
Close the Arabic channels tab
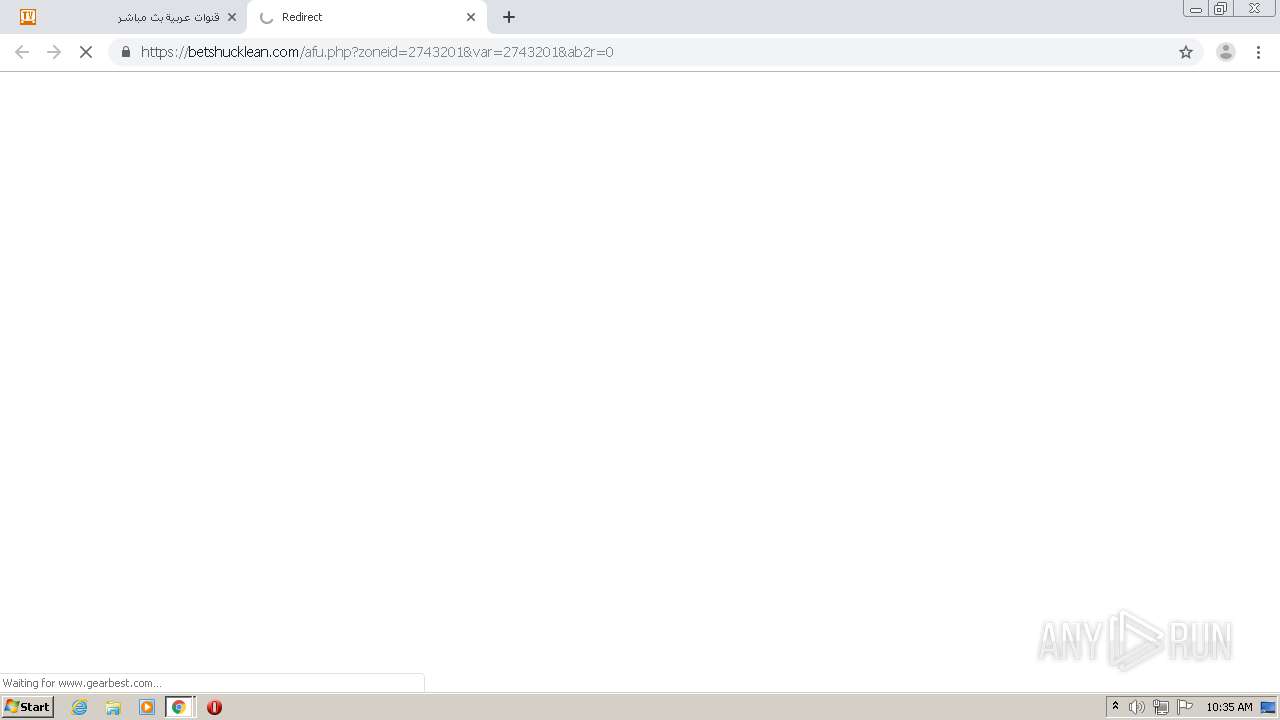pos(232,17)
